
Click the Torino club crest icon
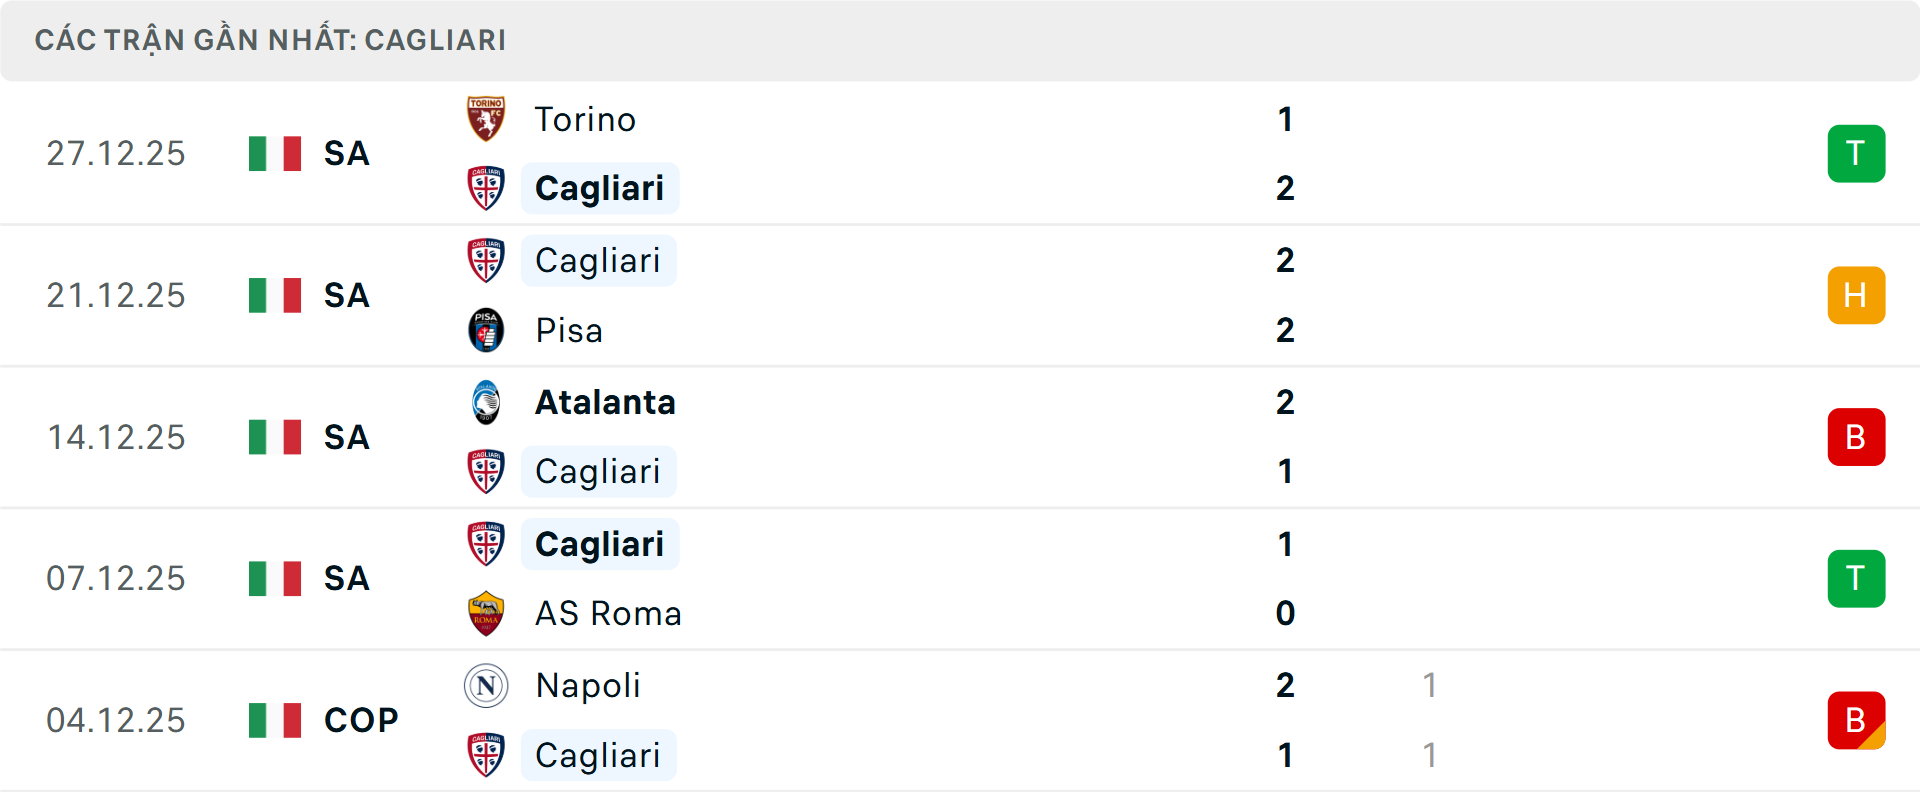click(x=486, y=119)
